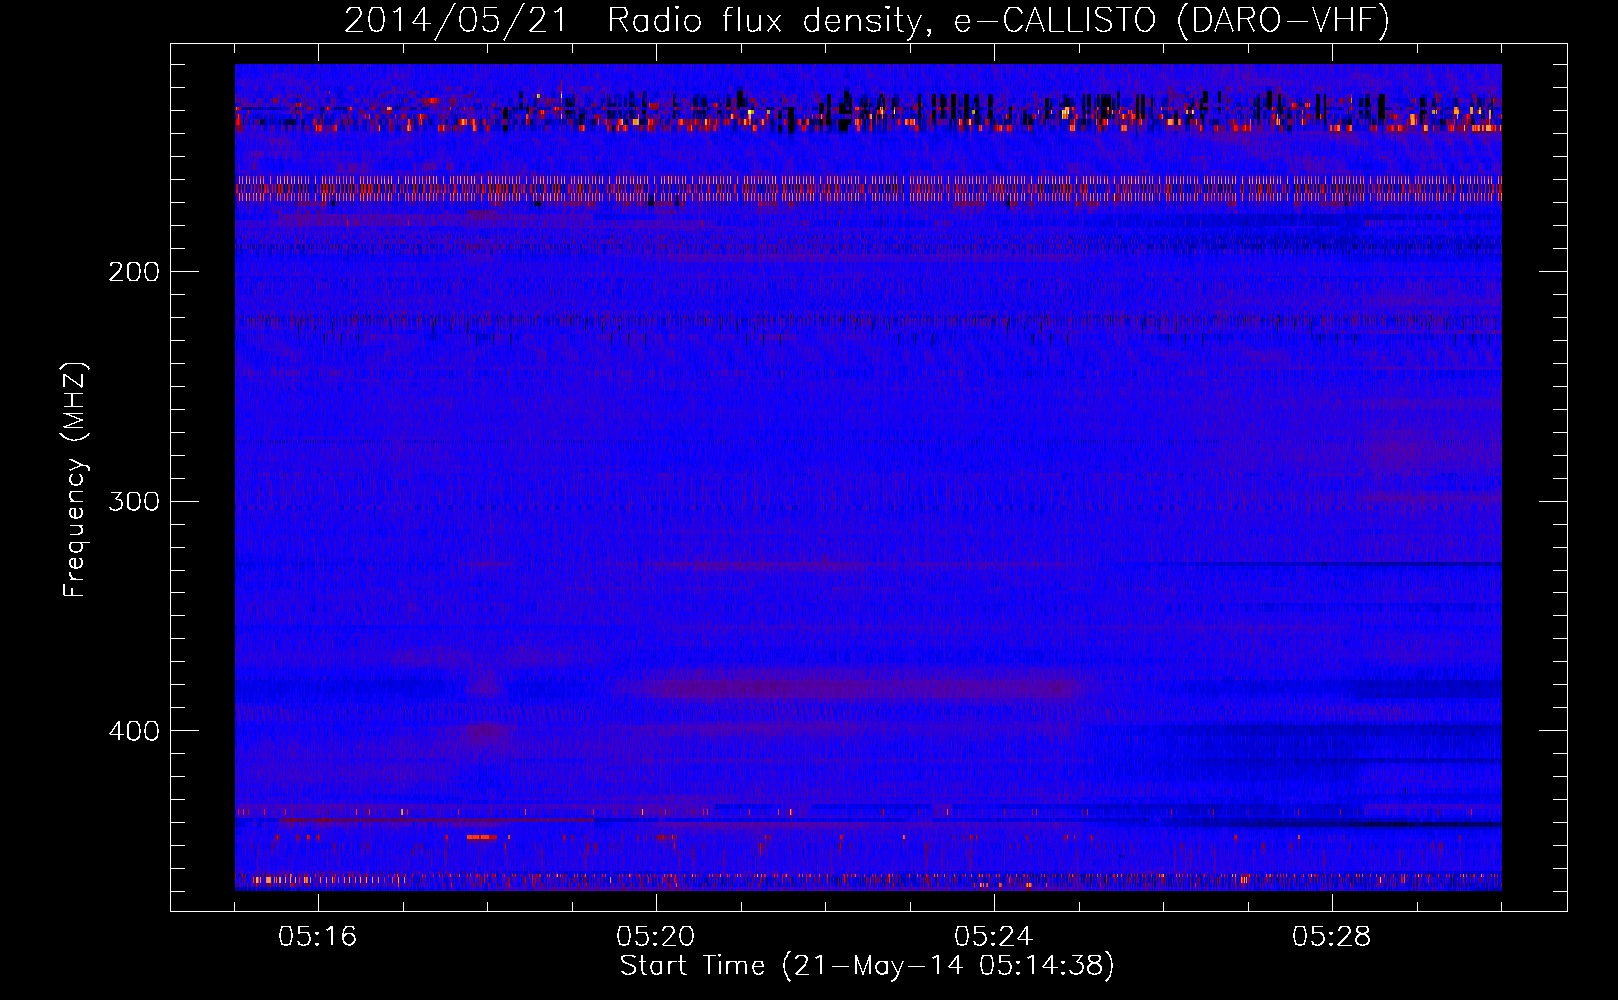
Task: Click the 'Frequency (MHZ)' axis label
Action: [75, 480]
